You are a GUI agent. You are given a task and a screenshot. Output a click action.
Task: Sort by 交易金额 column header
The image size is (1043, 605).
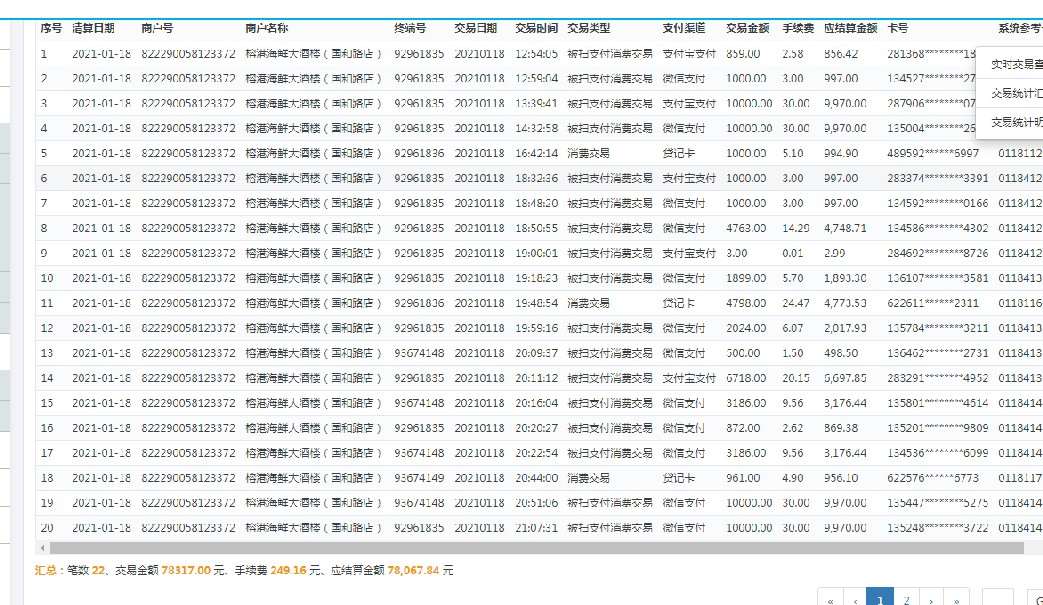(x=747, y=28)
